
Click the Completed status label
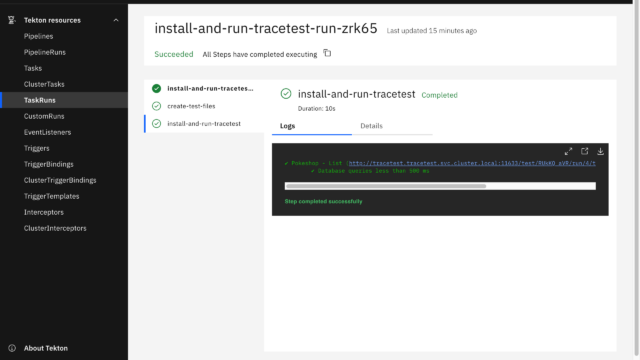[439, 95]
